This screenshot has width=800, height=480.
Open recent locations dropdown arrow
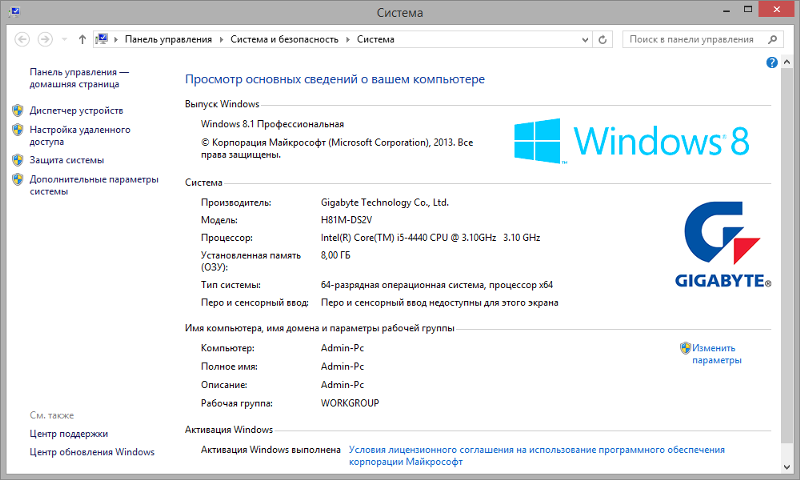pyautogui.click(x=64, y=40)
